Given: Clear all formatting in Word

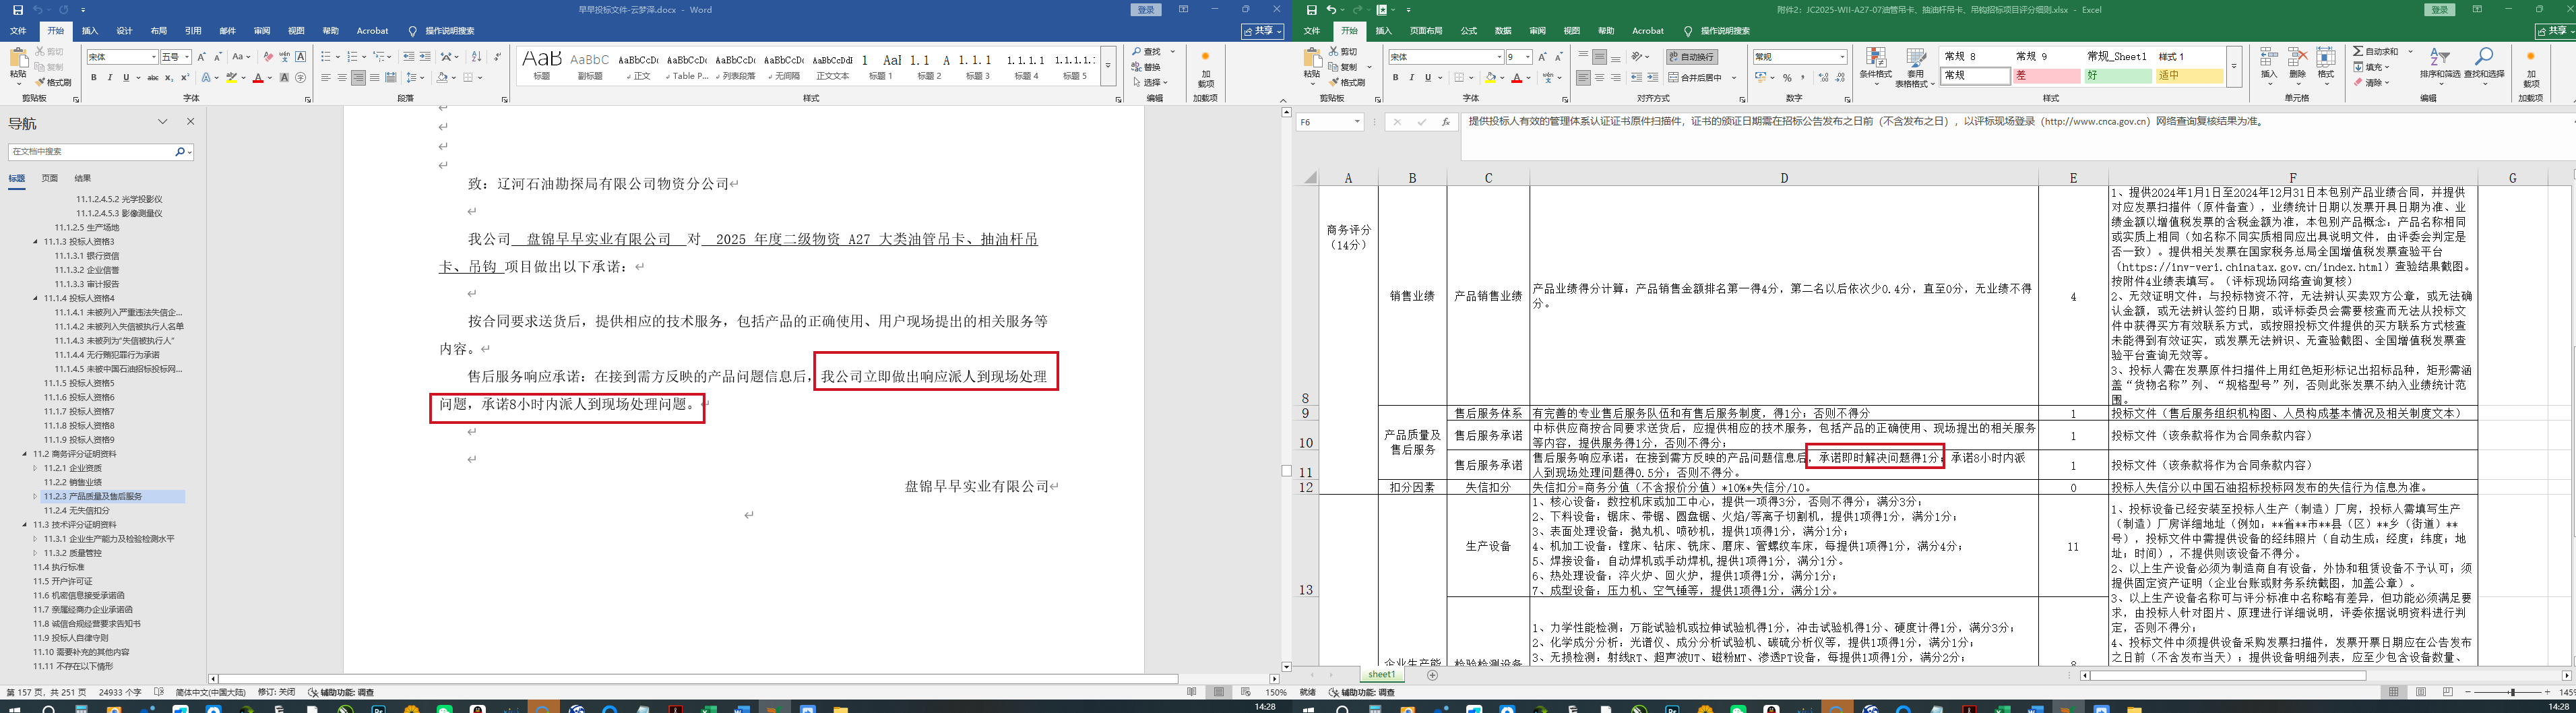Looking at the screenshot, I should click(268, 57).
